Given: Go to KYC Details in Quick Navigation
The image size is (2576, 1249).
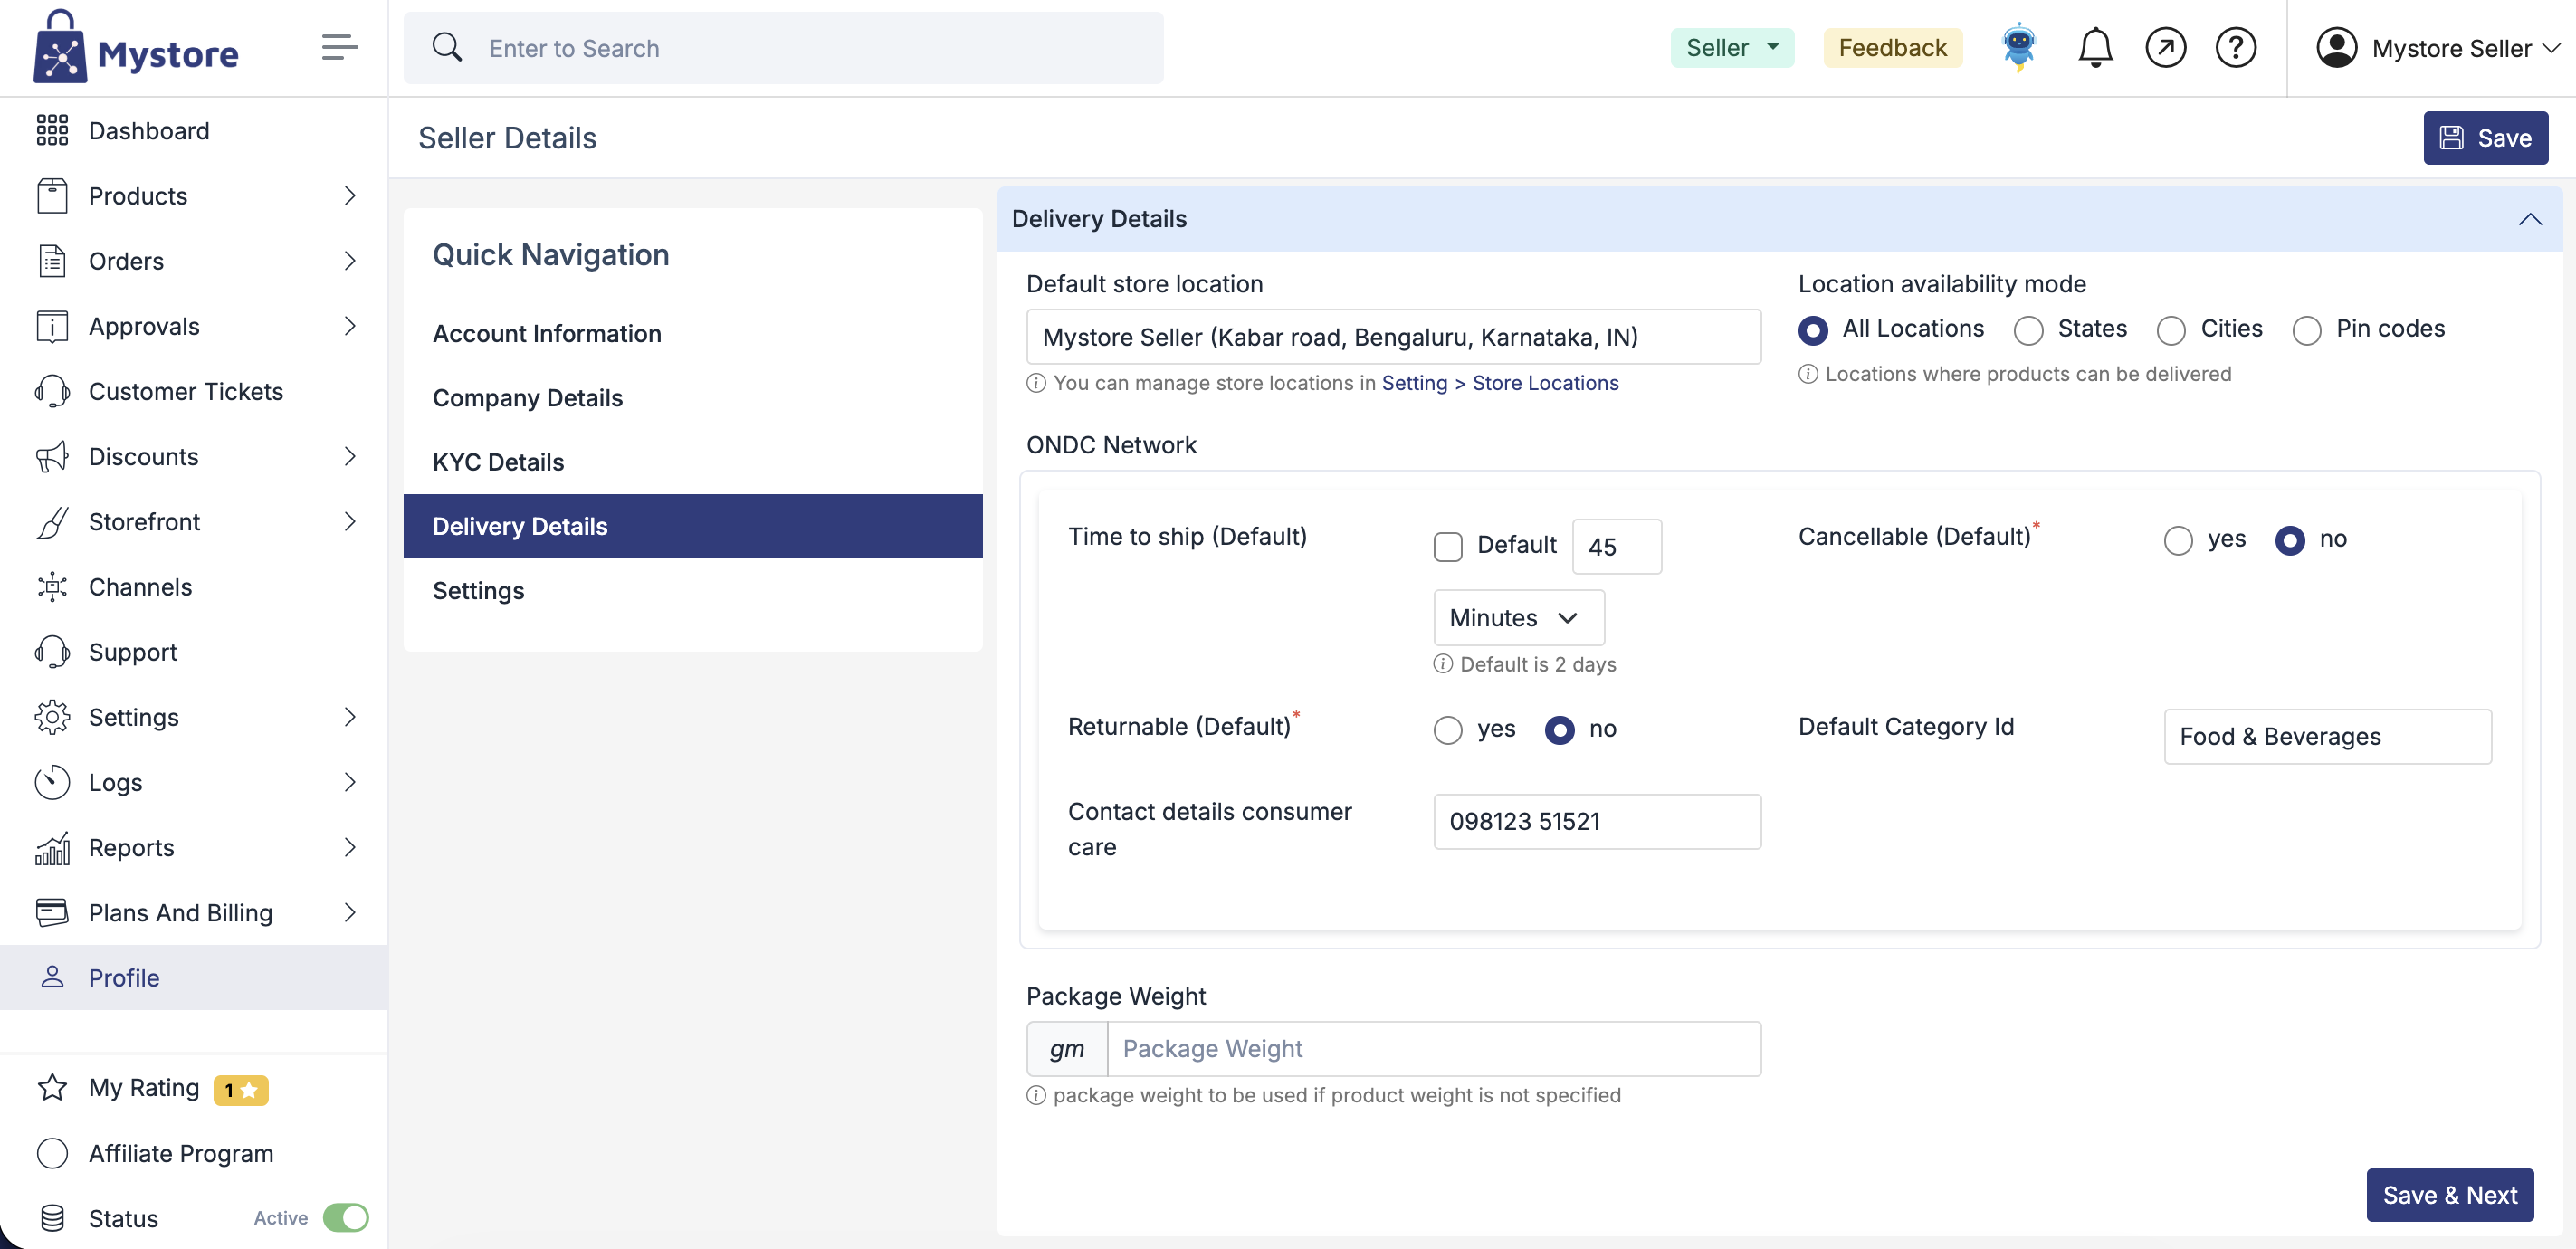Looking at the screenshot, I should [x=498, y=462].
